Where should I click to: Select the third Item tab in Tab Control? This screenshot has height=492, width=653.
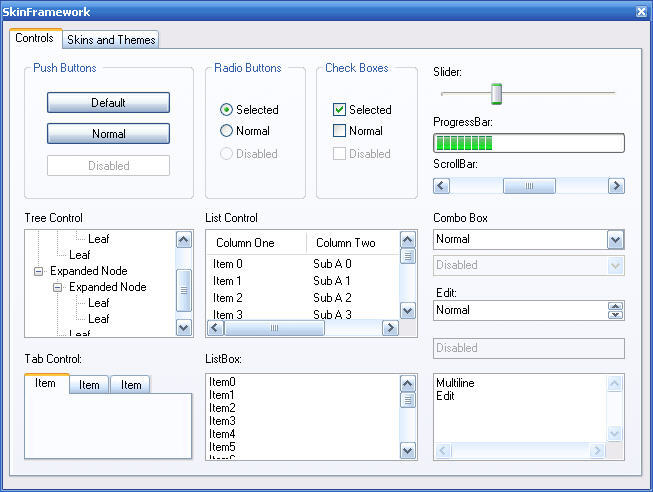coord(131,385)
